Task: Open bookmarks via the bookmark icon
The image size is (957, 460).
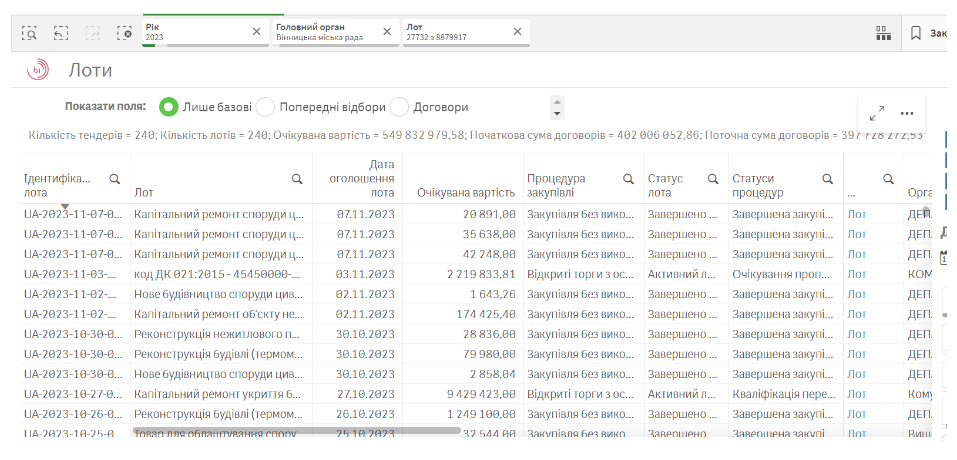Action: (915, 33)
